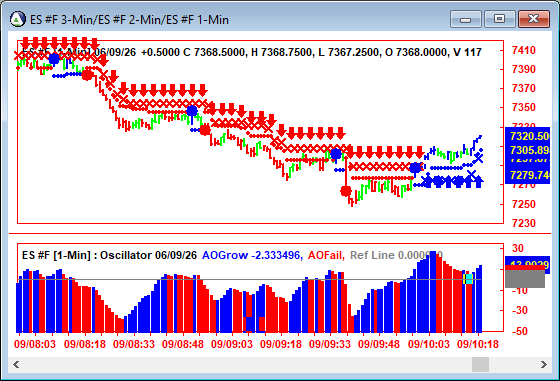Click the 7250 price axis value
This screenshot has width=560, height=381.
point(524,204)
